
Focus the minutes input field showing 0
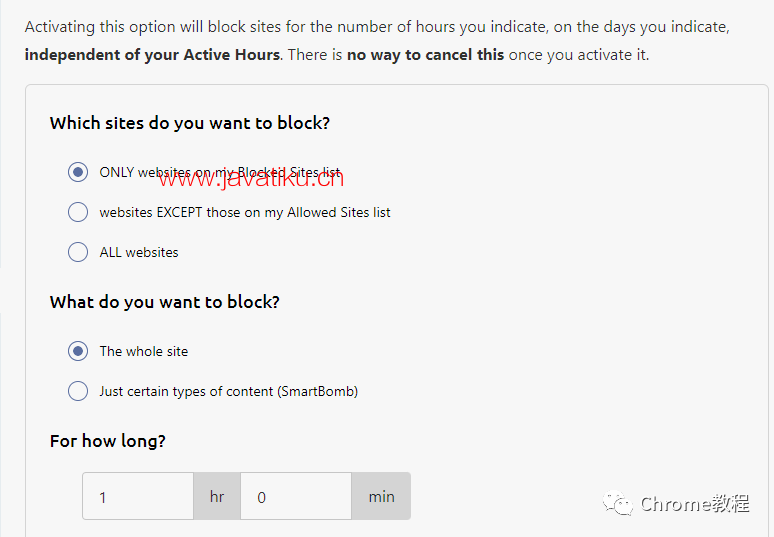coord(296,496)
